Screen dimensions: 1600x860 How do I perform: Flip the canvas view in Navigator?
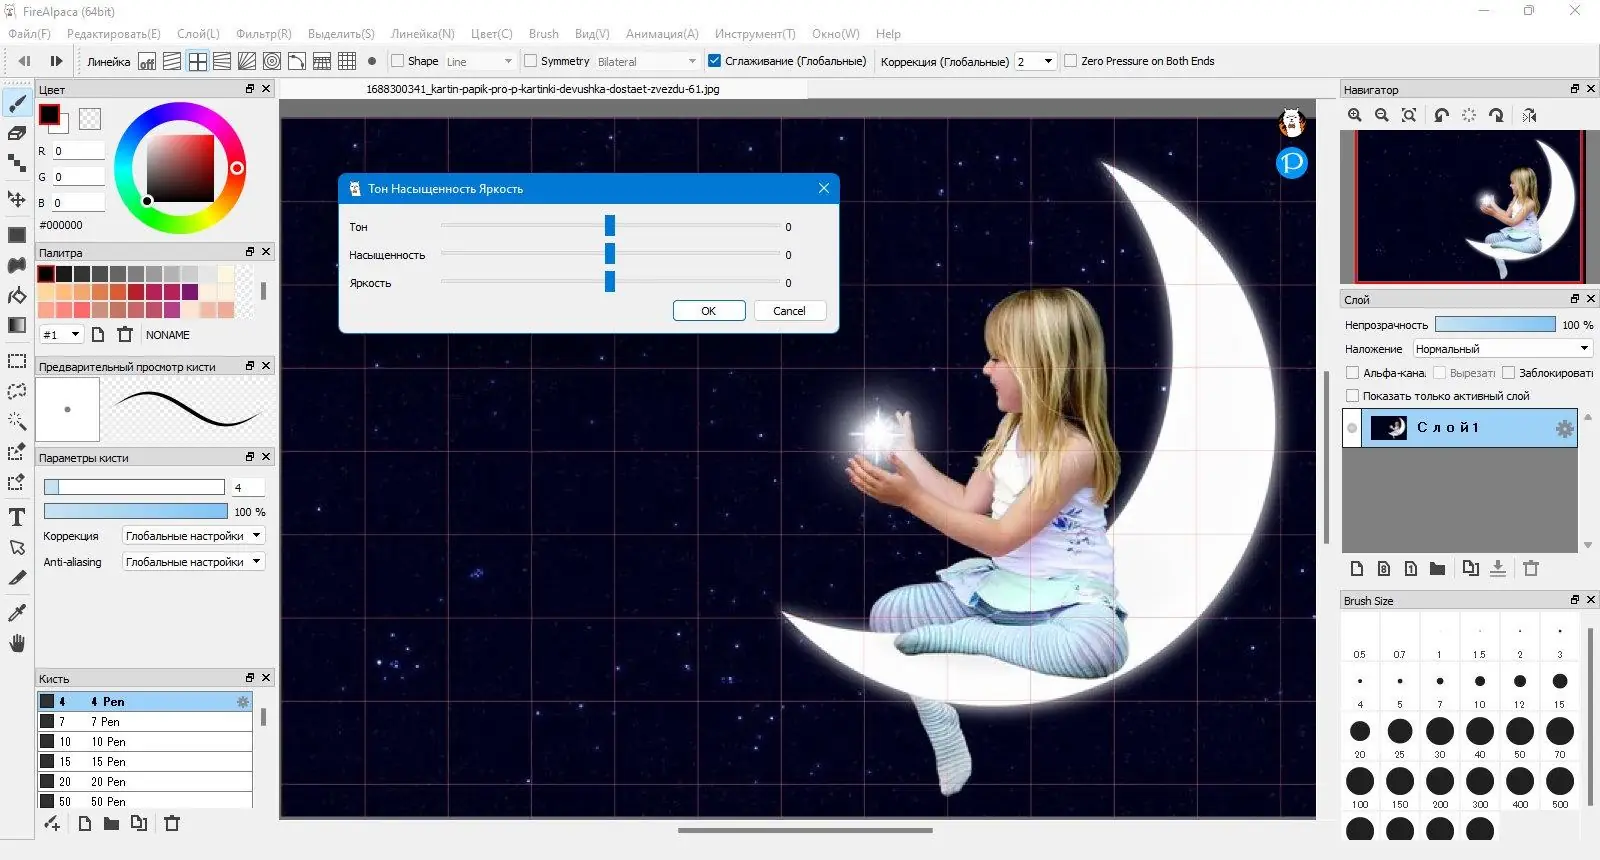coord(1530,115)
